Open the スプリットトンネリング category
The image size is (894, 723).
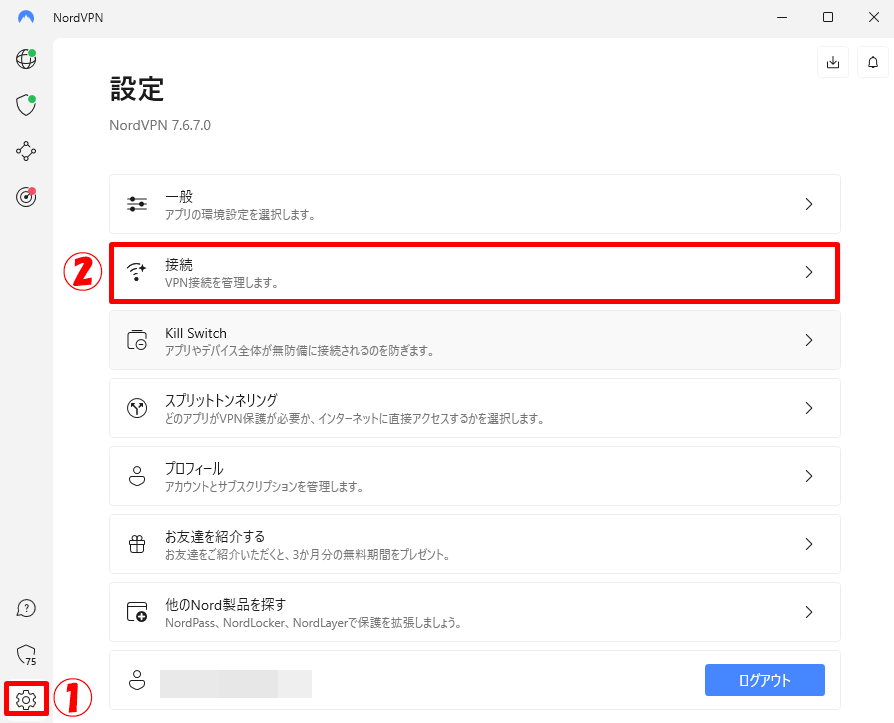coord(474,408)
